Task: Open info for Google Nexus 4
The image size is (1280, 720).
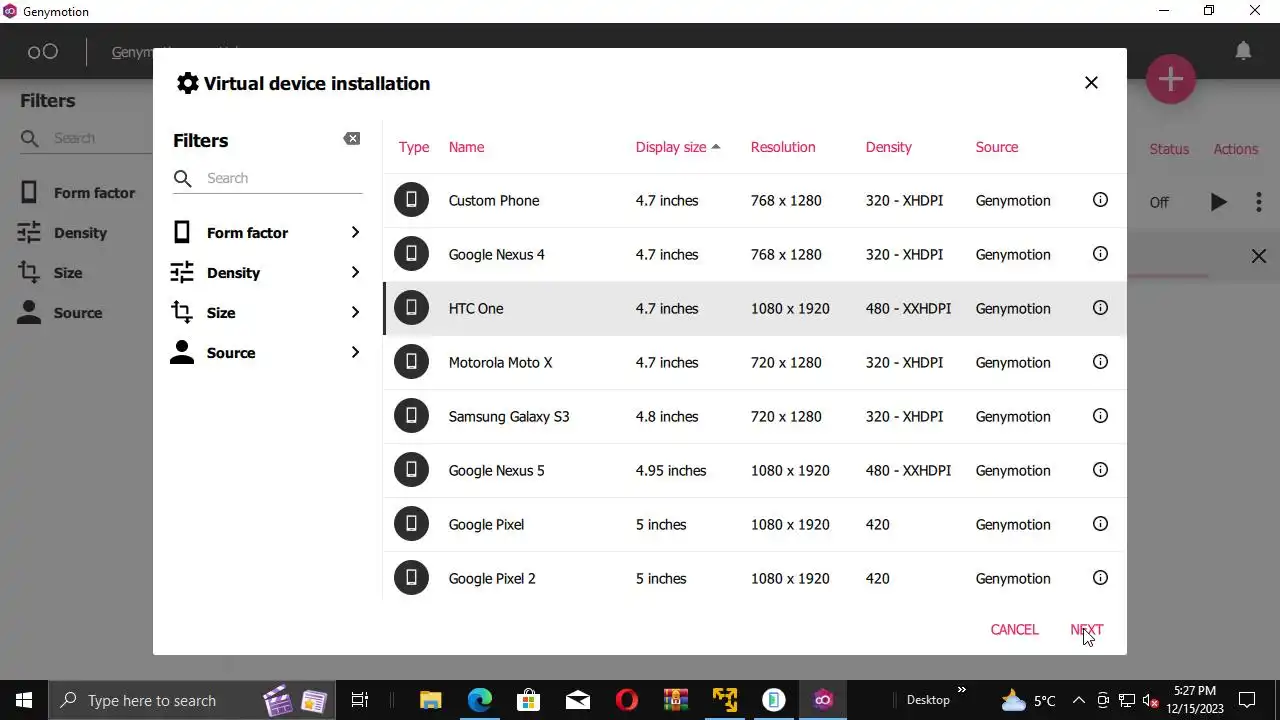Action: pyautogui.click(x=1100, y=254)
